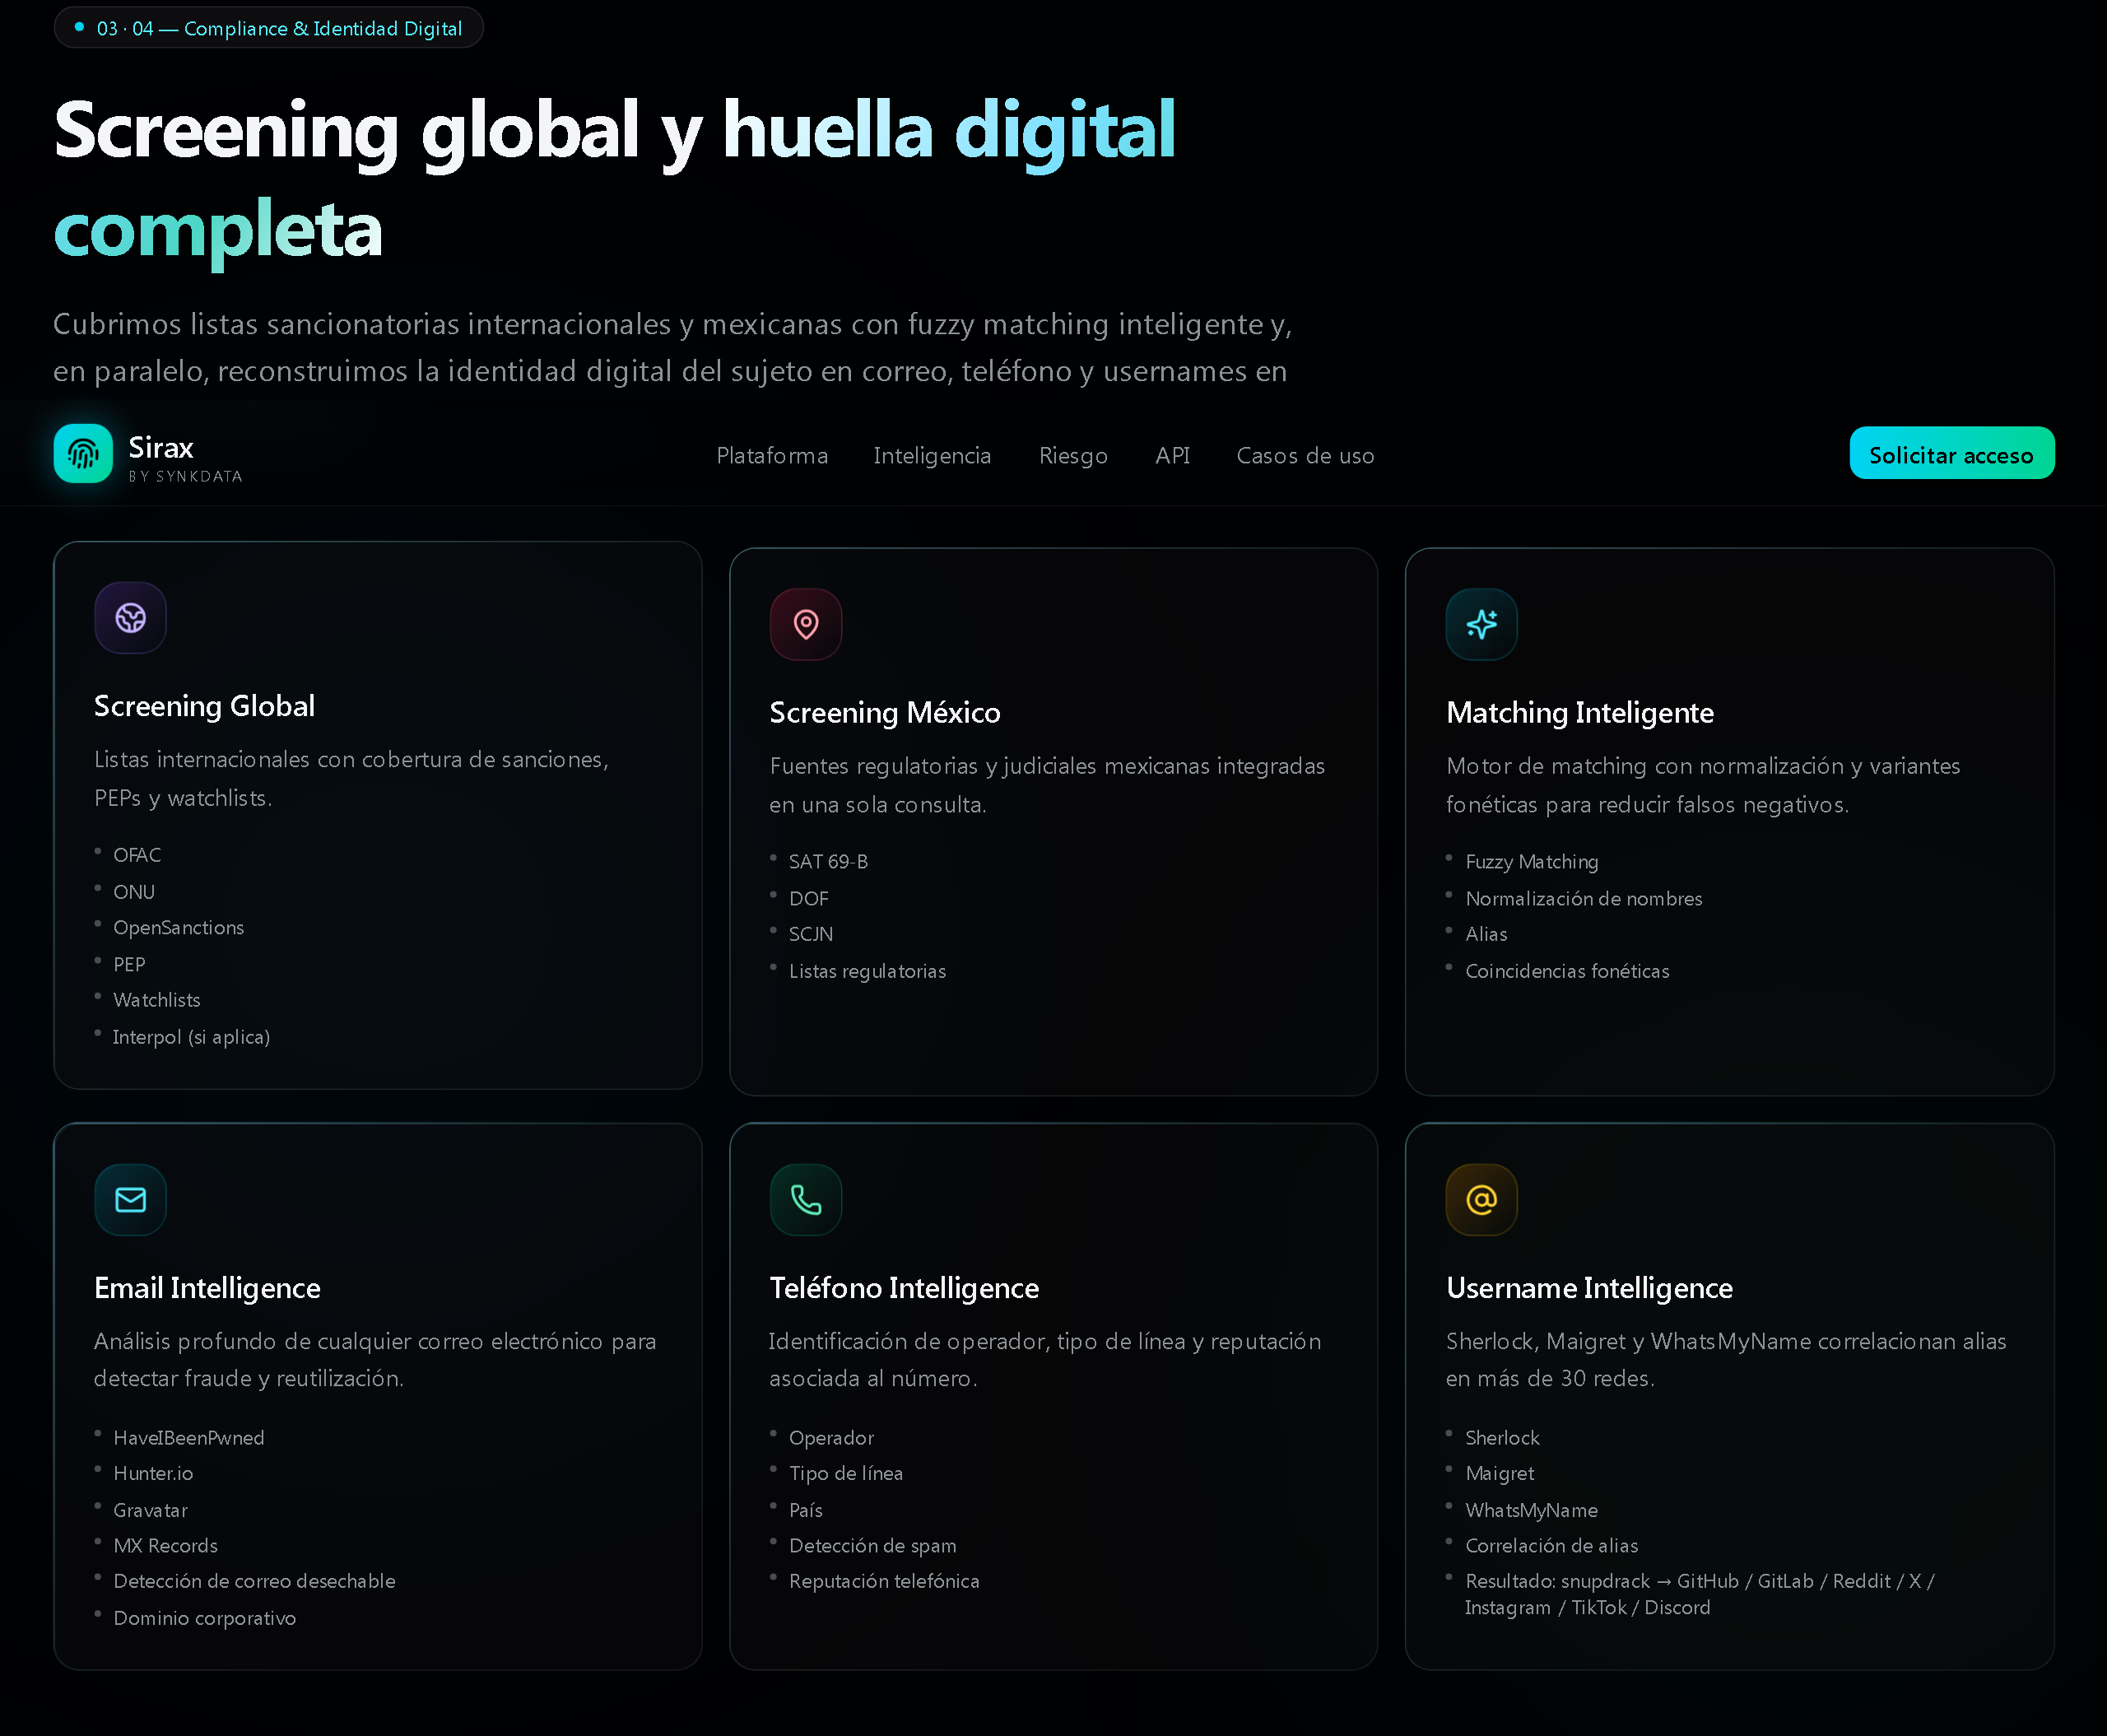
Task: Click the Dominio corporativo item
Action: pyautogui.click(x=205, y=1618)
